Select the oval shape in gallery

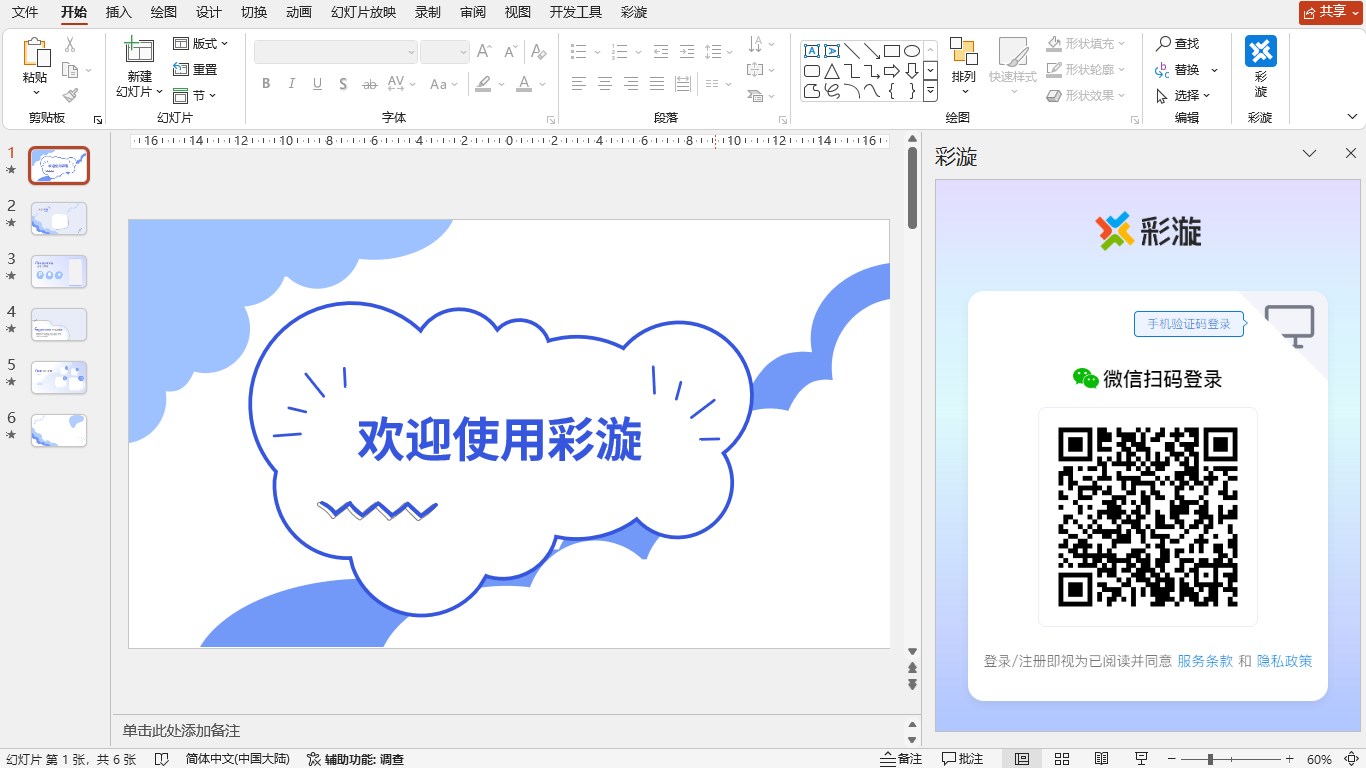[x=911, y=51]
